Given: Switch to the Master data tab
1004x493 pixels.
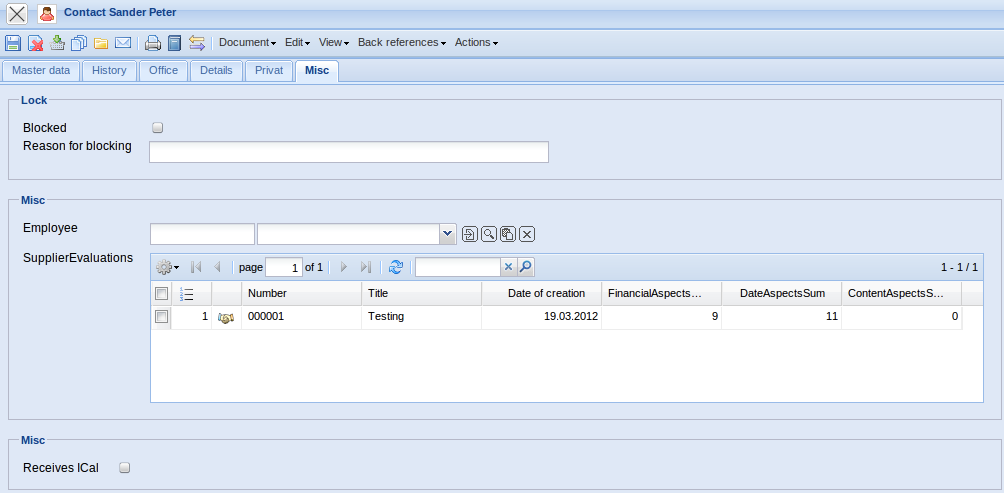Looking at the screenshot, I should (41, 71).
